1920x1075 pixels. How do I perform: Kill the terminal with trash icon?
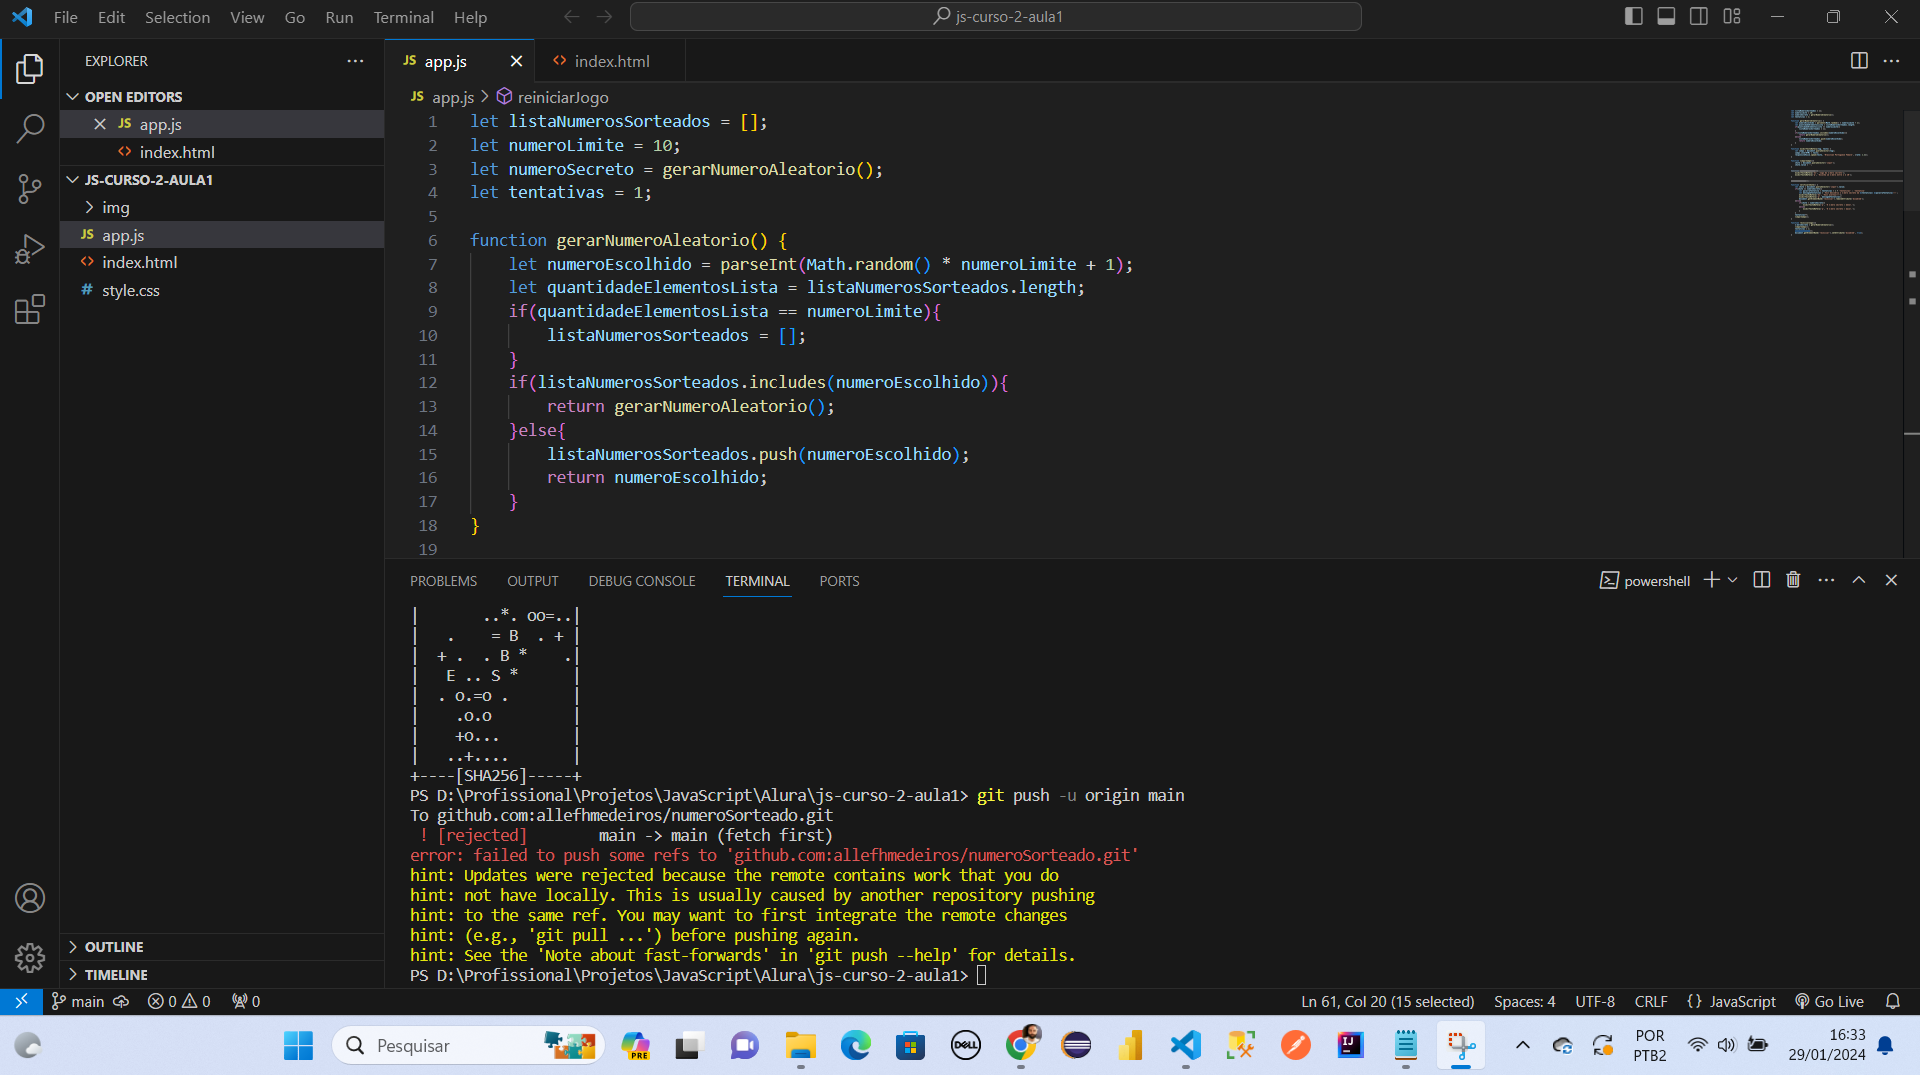click(x=1793, y=580)
